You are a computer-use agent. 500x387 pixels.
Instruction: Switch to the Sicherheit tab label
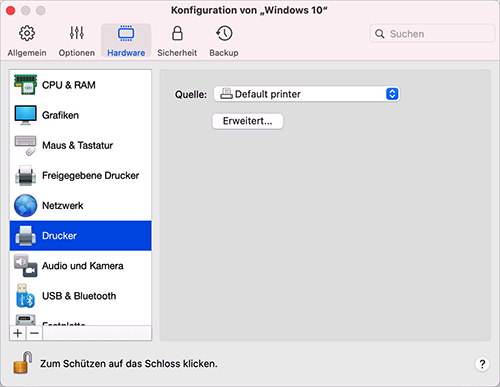pos(177,53)
